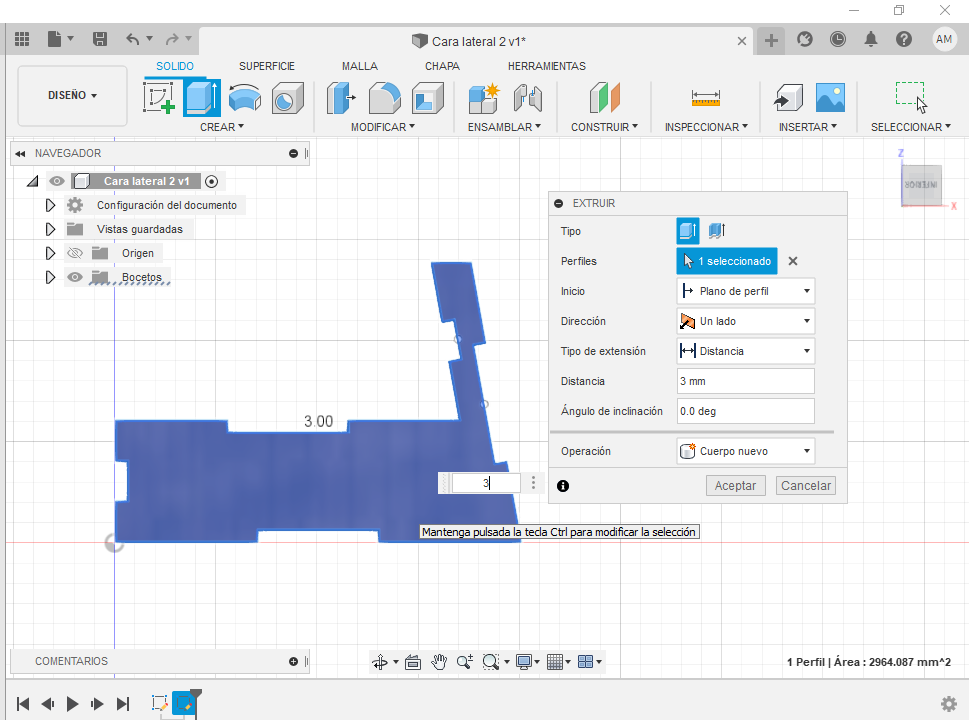Image resolution: width=969 pixels, height=720 pixels.
Task: Click the Insert Canvas image icon
Action: (x=830, y=98)
